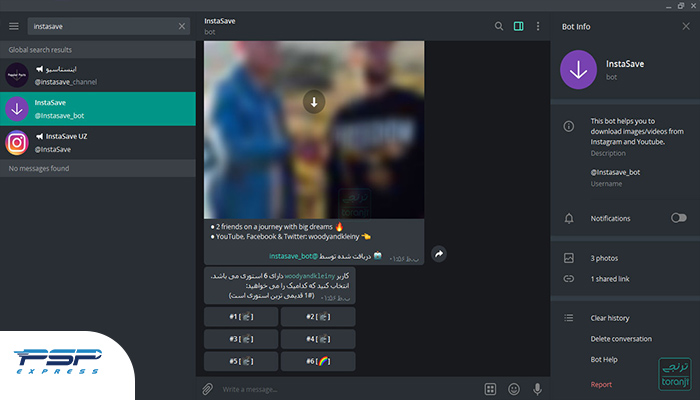Choose story button #3
700x400 pixels.
tap(241, 339)
